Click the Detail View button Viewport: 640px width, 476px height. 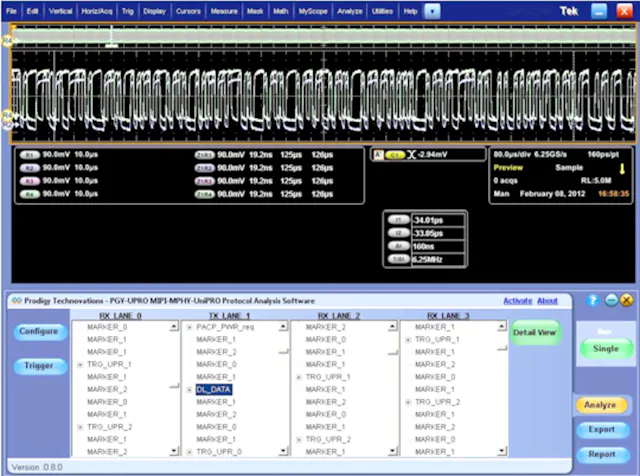point(536,333)
